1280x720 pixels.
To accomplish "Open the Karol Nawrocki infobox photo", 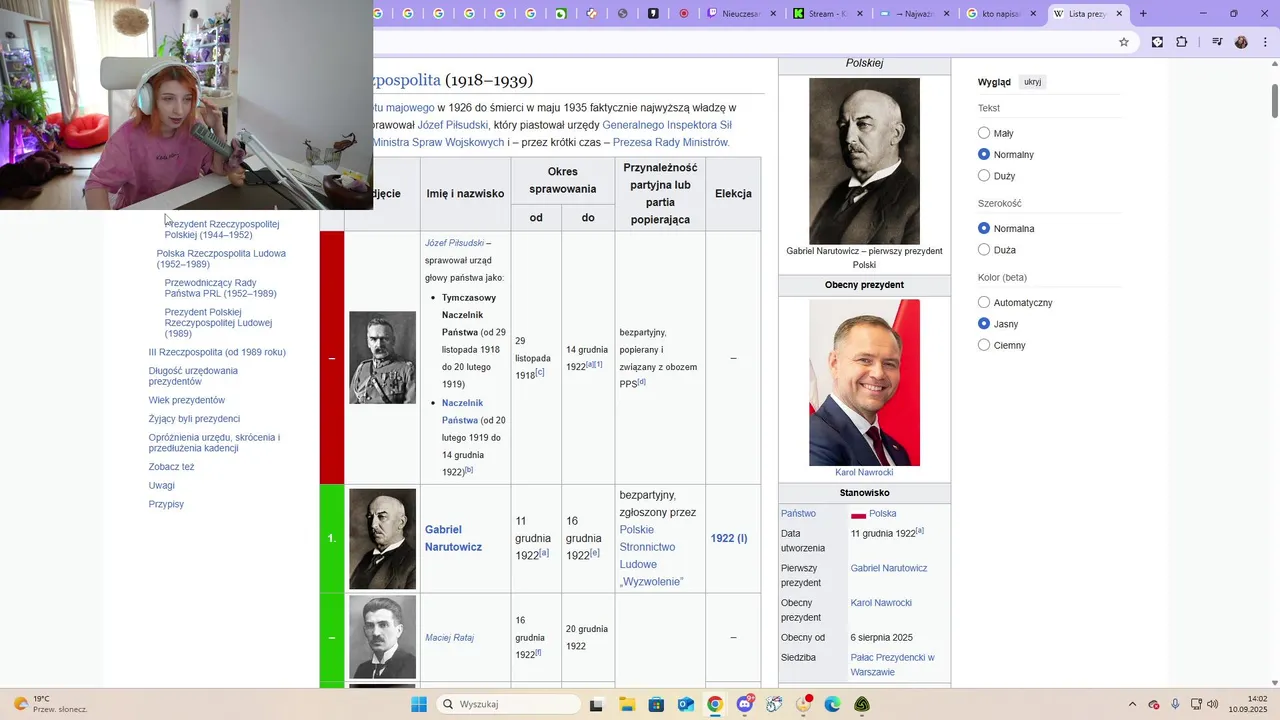I will 864,383.
